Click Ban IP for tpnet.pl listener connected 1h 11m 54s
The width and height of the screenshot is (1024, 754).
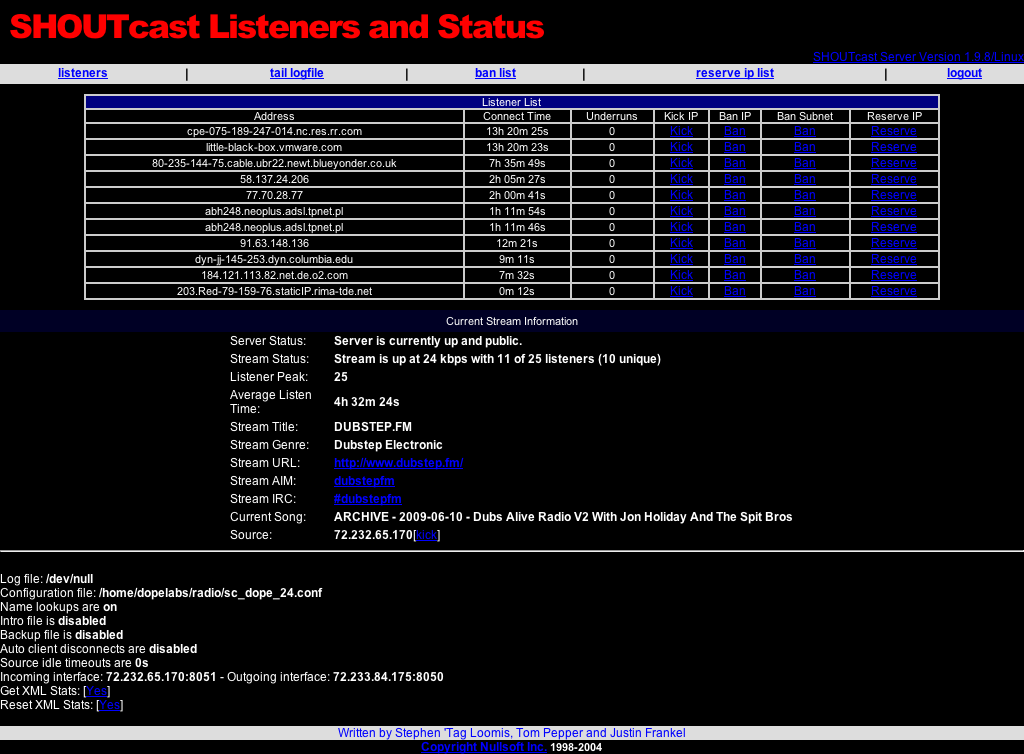pyautogui.click(x=735, y=212)
